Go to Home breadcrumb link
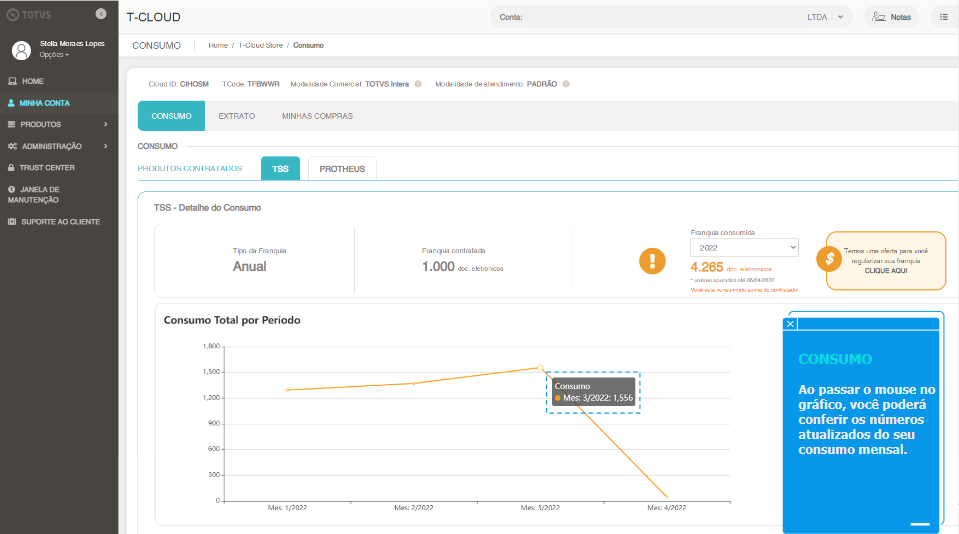 pos(218,45)
